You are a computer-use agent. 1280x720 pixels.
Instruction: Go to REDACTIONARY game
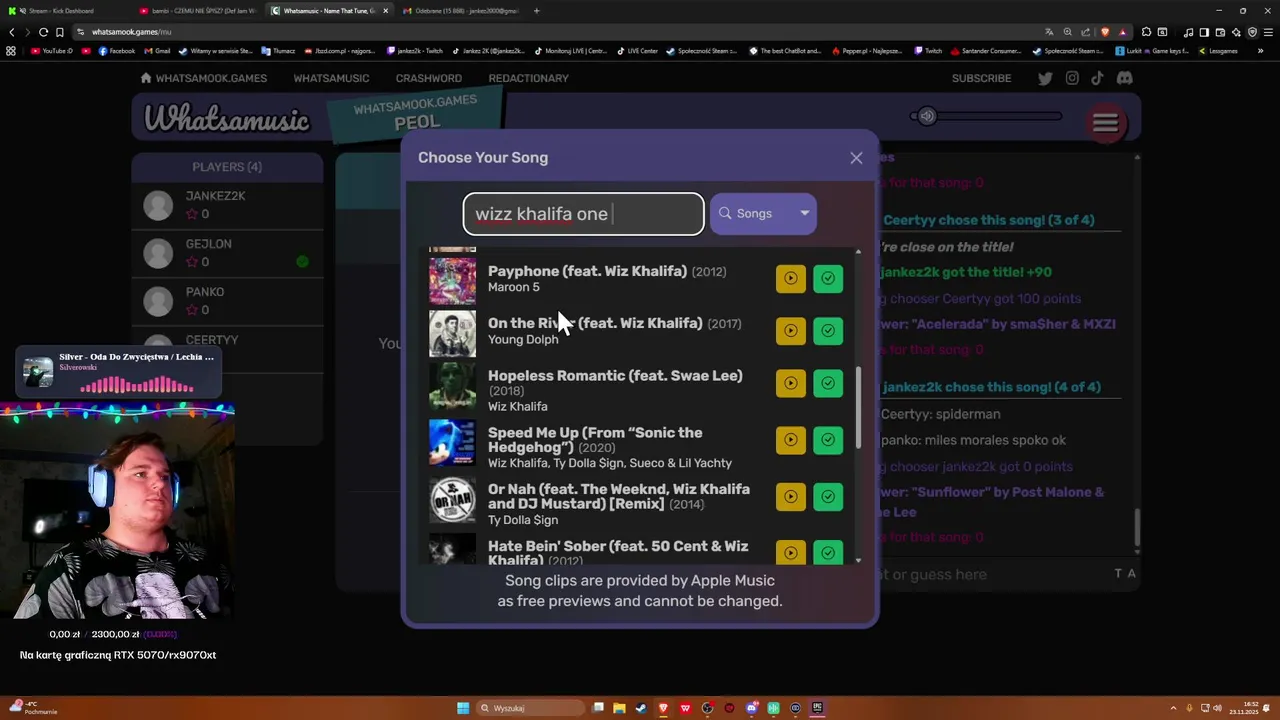528,78
